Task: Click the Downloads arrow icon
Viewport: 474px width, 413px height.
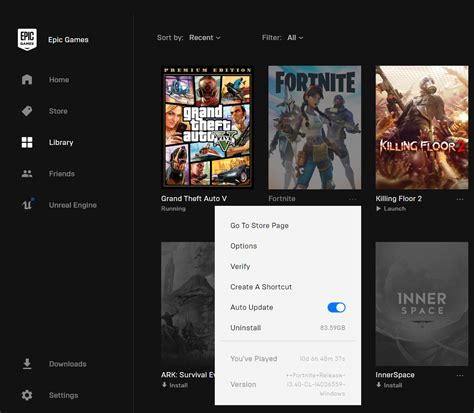Action: (27, 364)
